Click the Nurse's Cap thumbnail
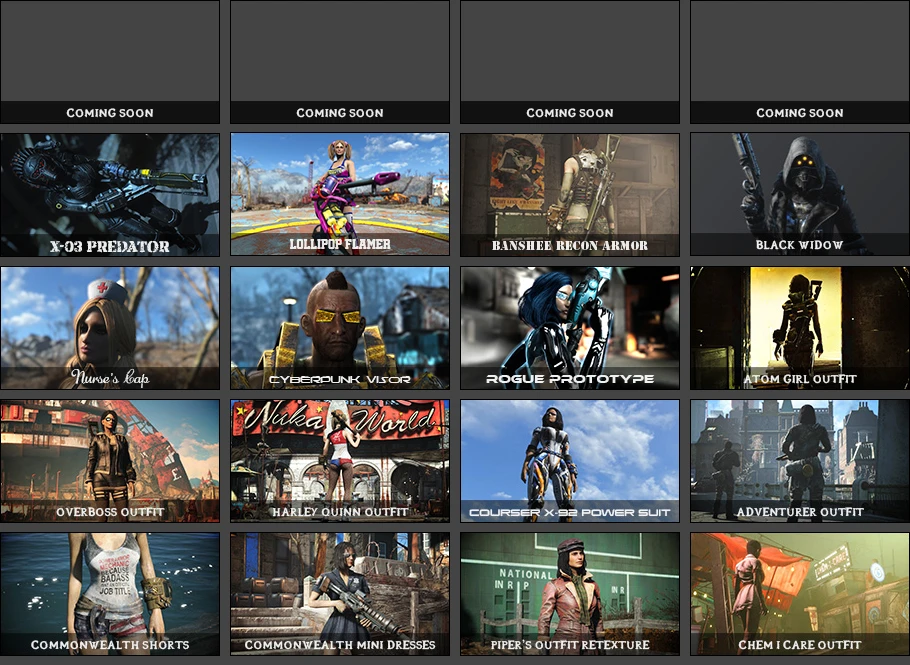The width and height of the screenshot is (910, 665). [x=110, y=328]
